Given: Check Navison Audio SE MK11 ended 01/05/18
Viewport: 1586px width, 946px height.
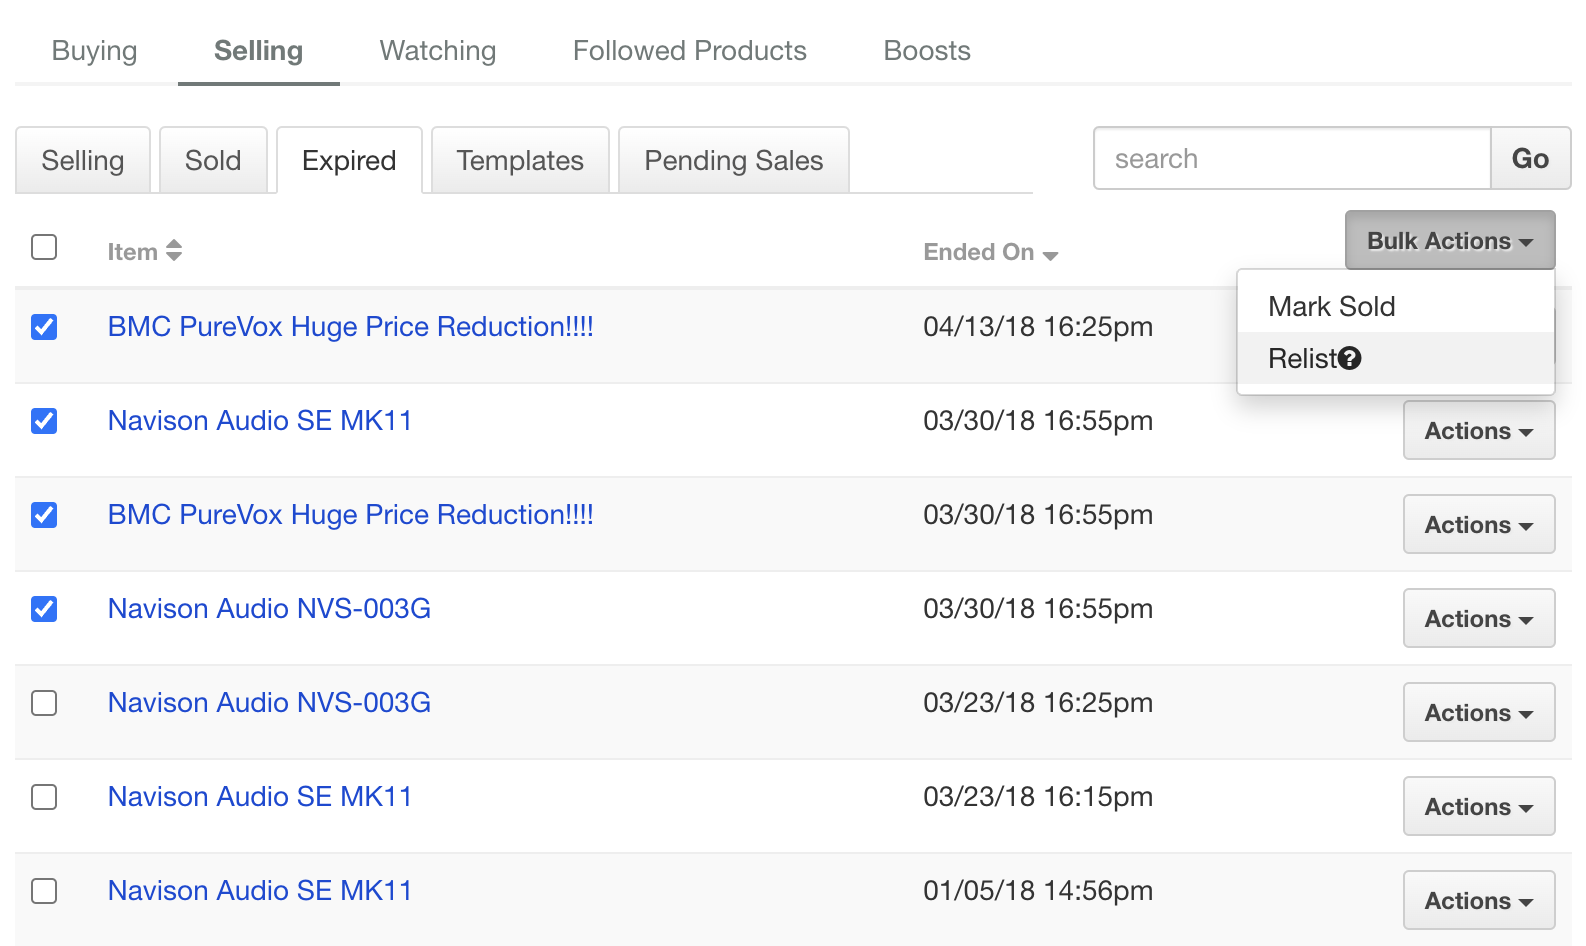Looking at the screenshot, I should tap(44, 891).
